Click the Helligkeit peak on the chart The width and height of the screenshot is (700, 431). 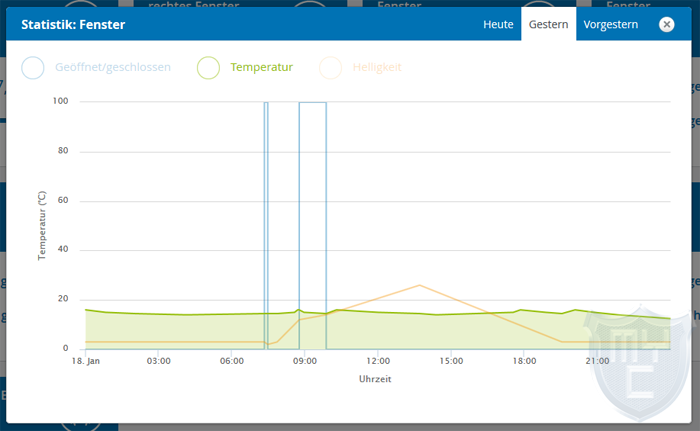point(419,285)
